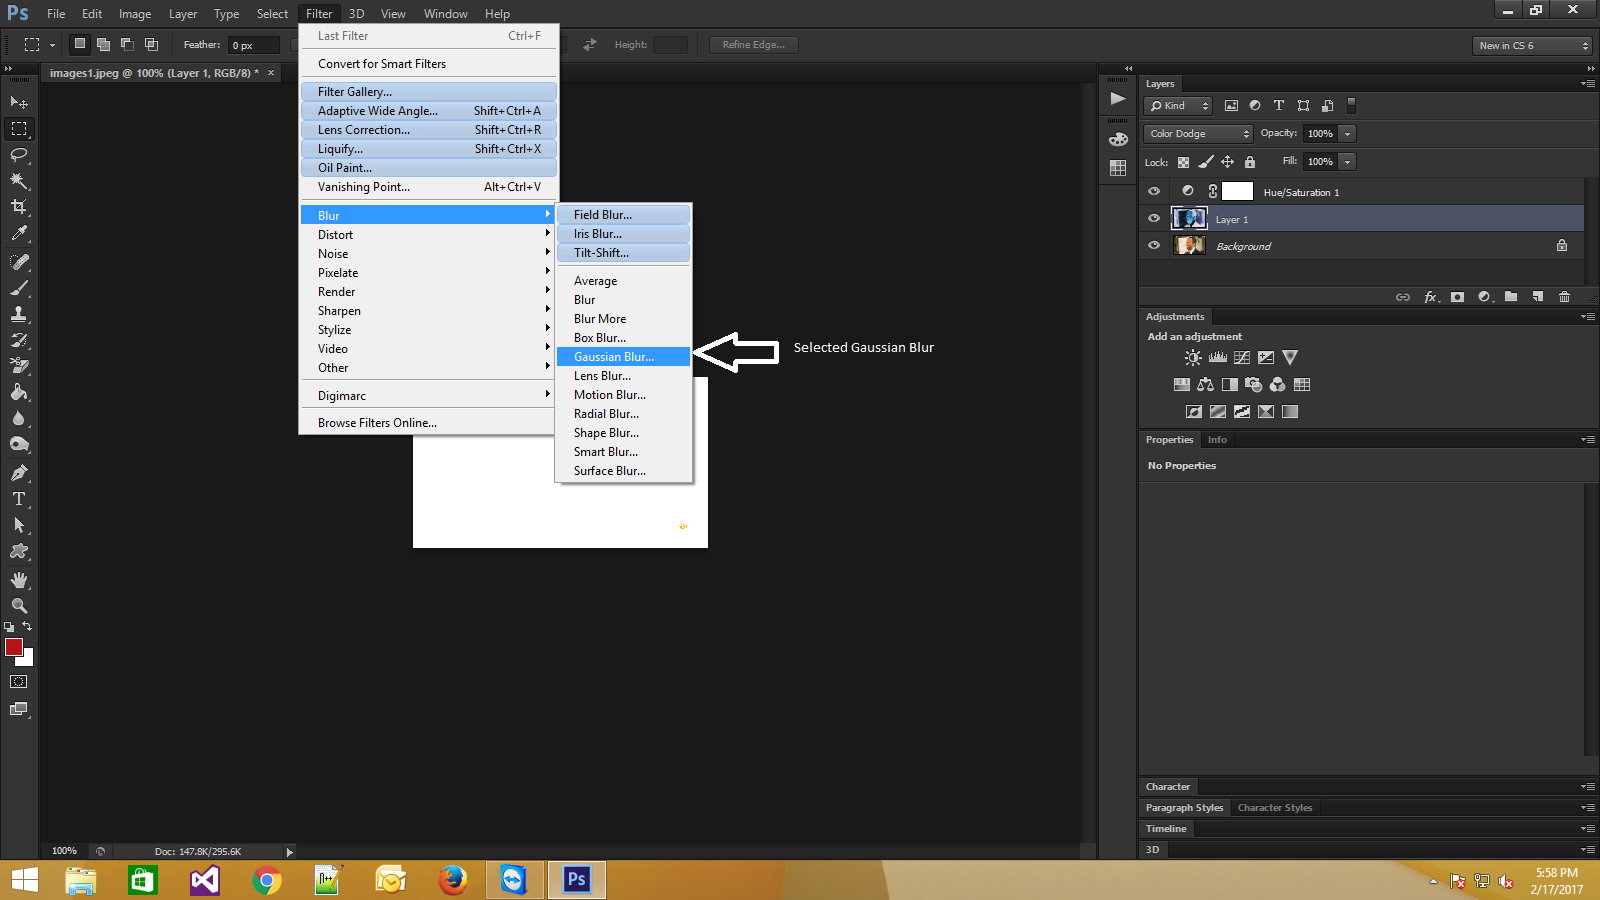
Task: Select the Move tool
Action: 19,102
